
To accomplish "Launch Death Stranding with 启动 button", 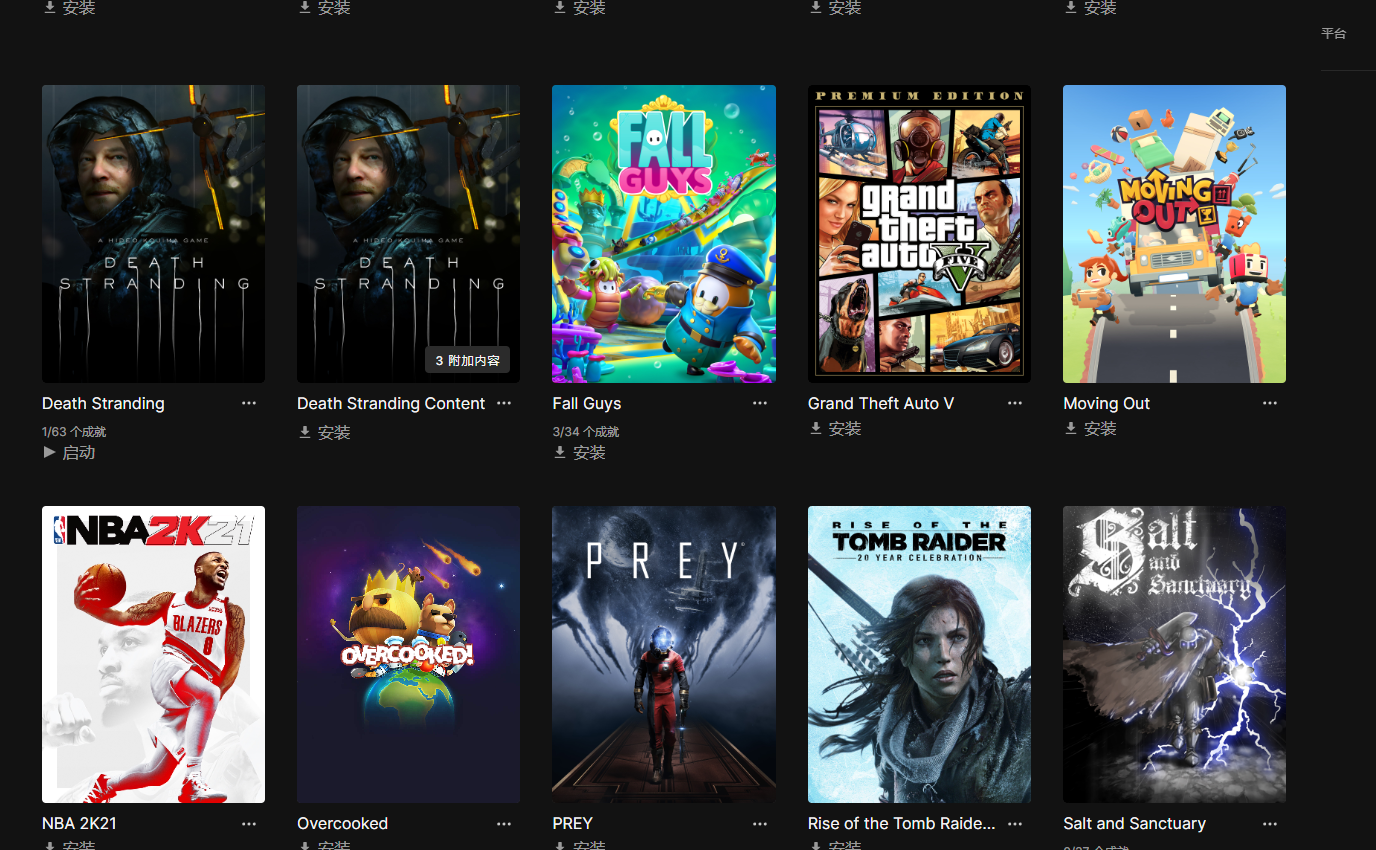I will [69, 452].
